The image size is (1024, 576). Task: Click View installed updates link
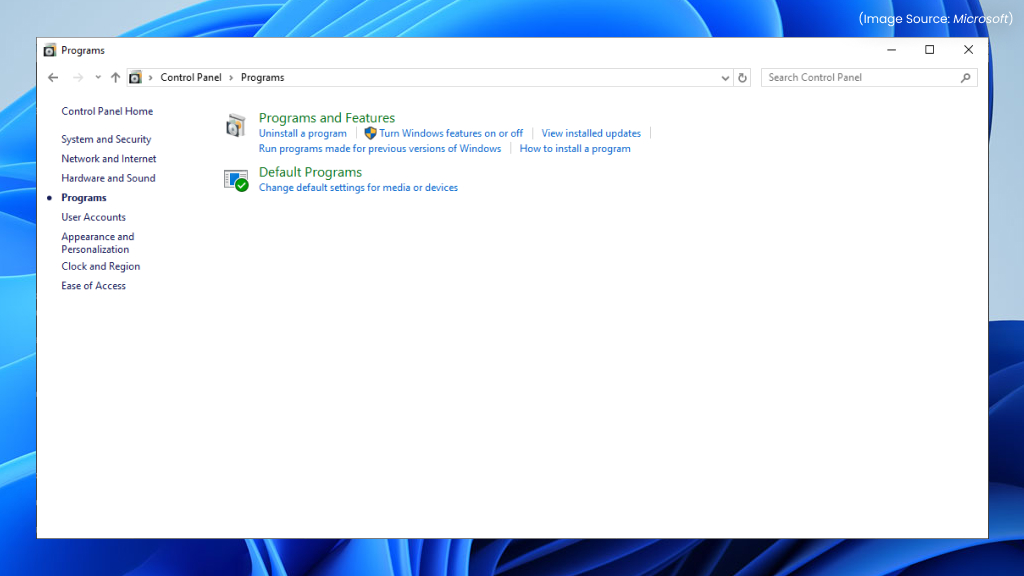click(591, 133)
